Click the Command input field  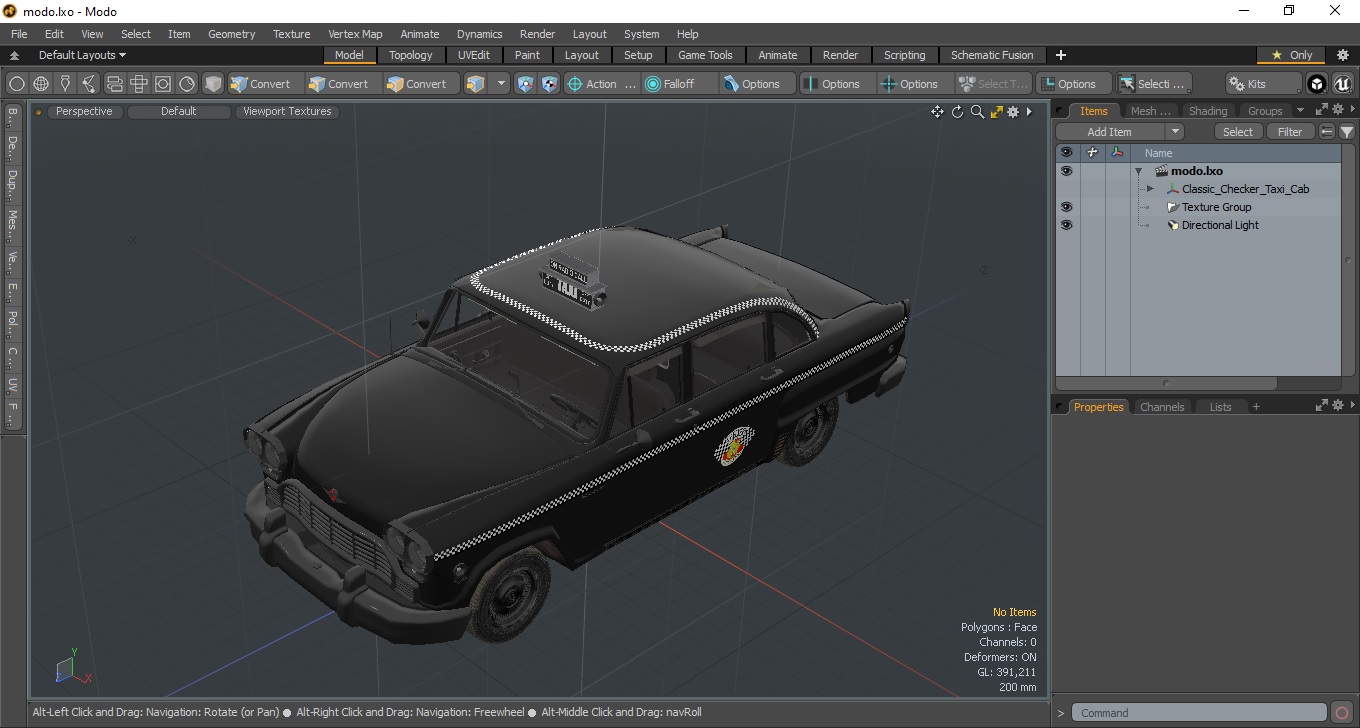[1201, 713]
